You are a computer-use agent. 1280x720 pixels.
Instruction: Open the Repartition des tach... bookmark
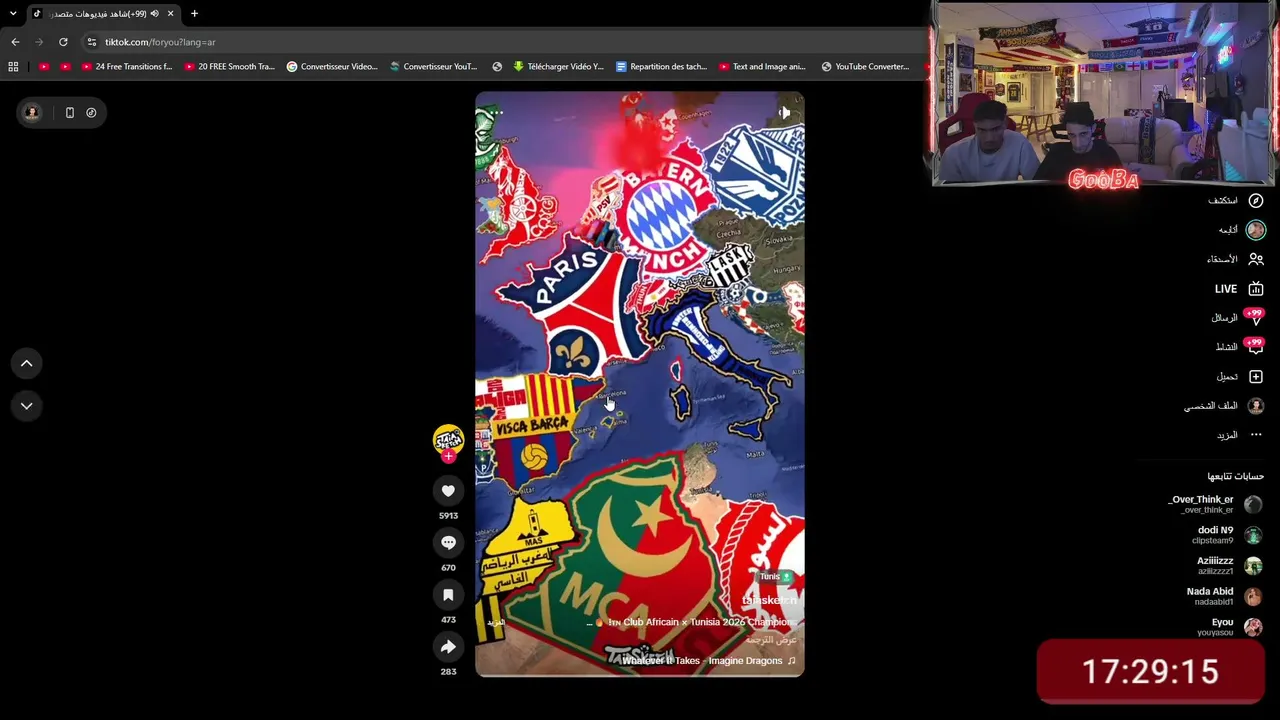[x=661, y=67]
